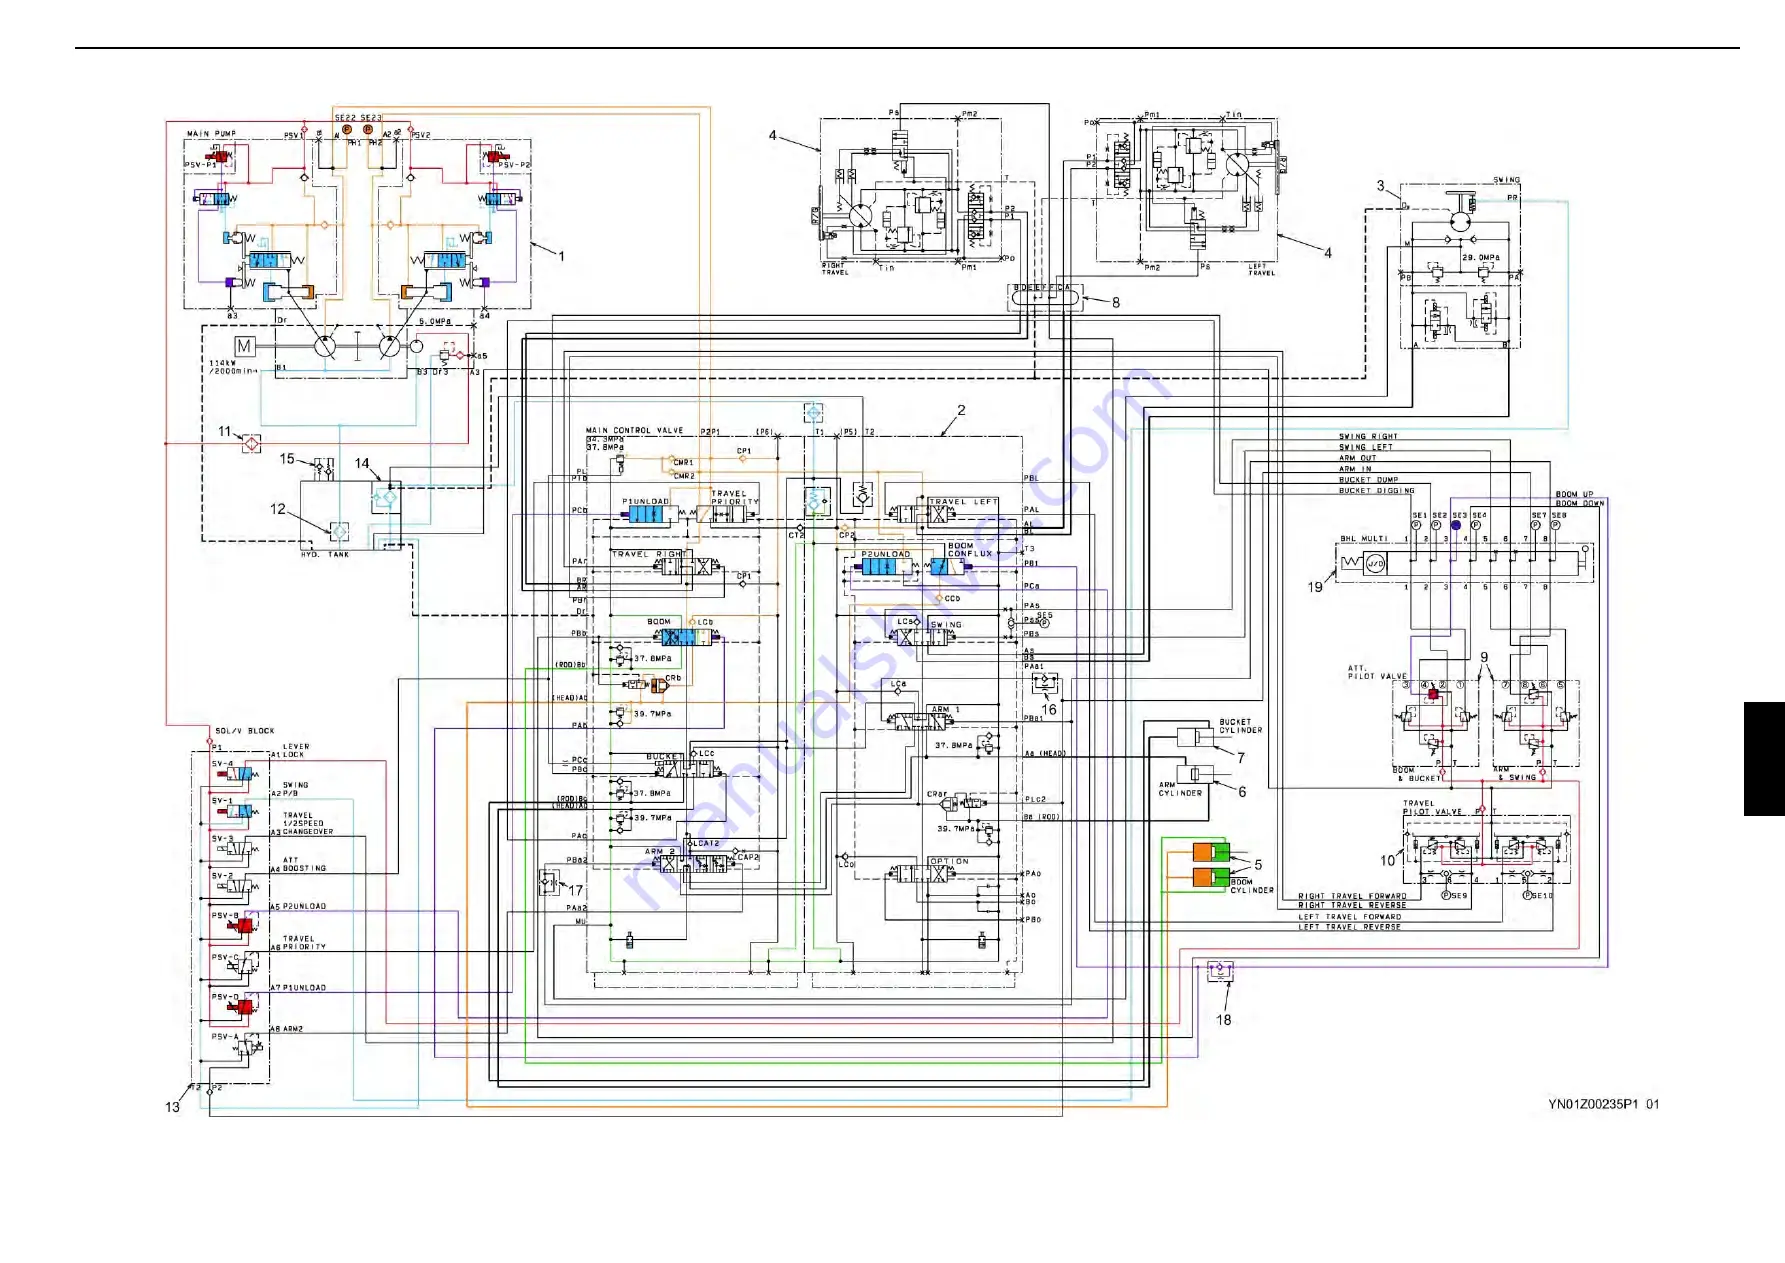The height and width of the screenshot is (1263, 1785).
Task: Select the BUCKET DUMP line label
Action: 1369,479
